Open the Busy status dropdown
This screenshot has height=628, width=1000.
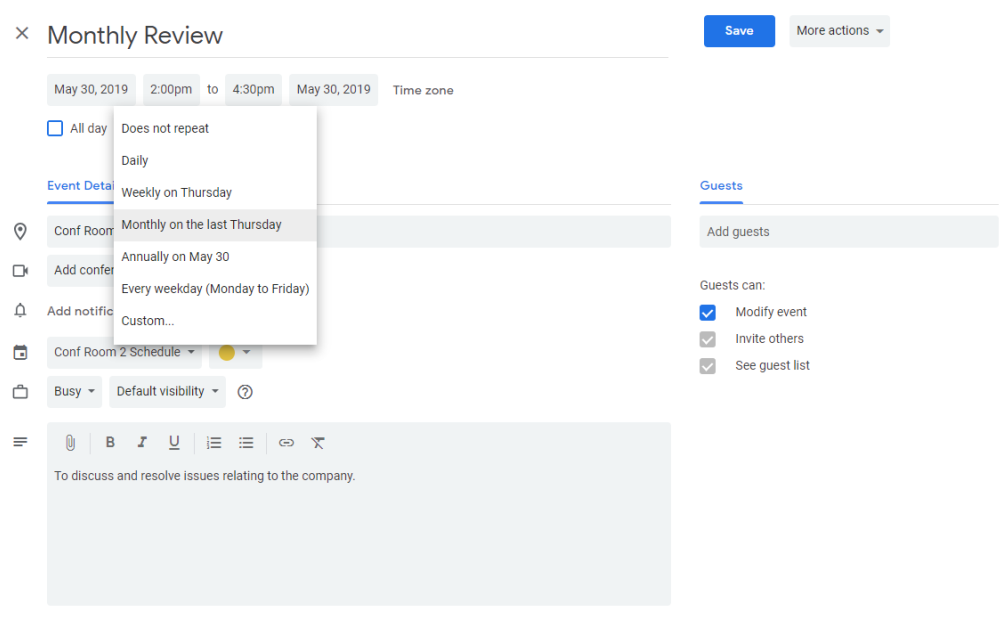73,391
